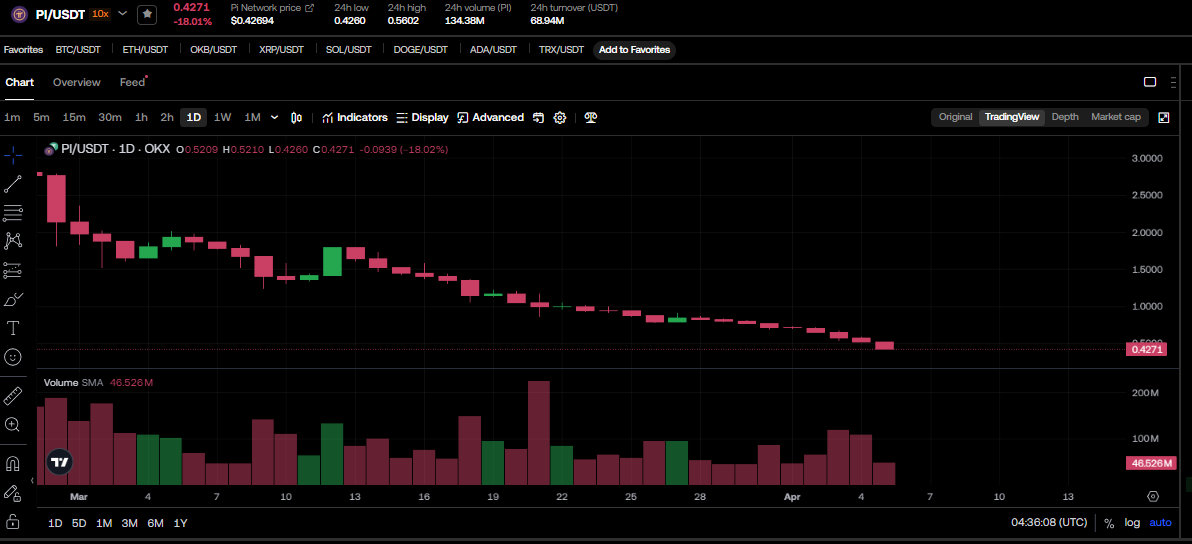1192x544 pixels.
Task: Toggle log scale
Action: [1133, 523]
